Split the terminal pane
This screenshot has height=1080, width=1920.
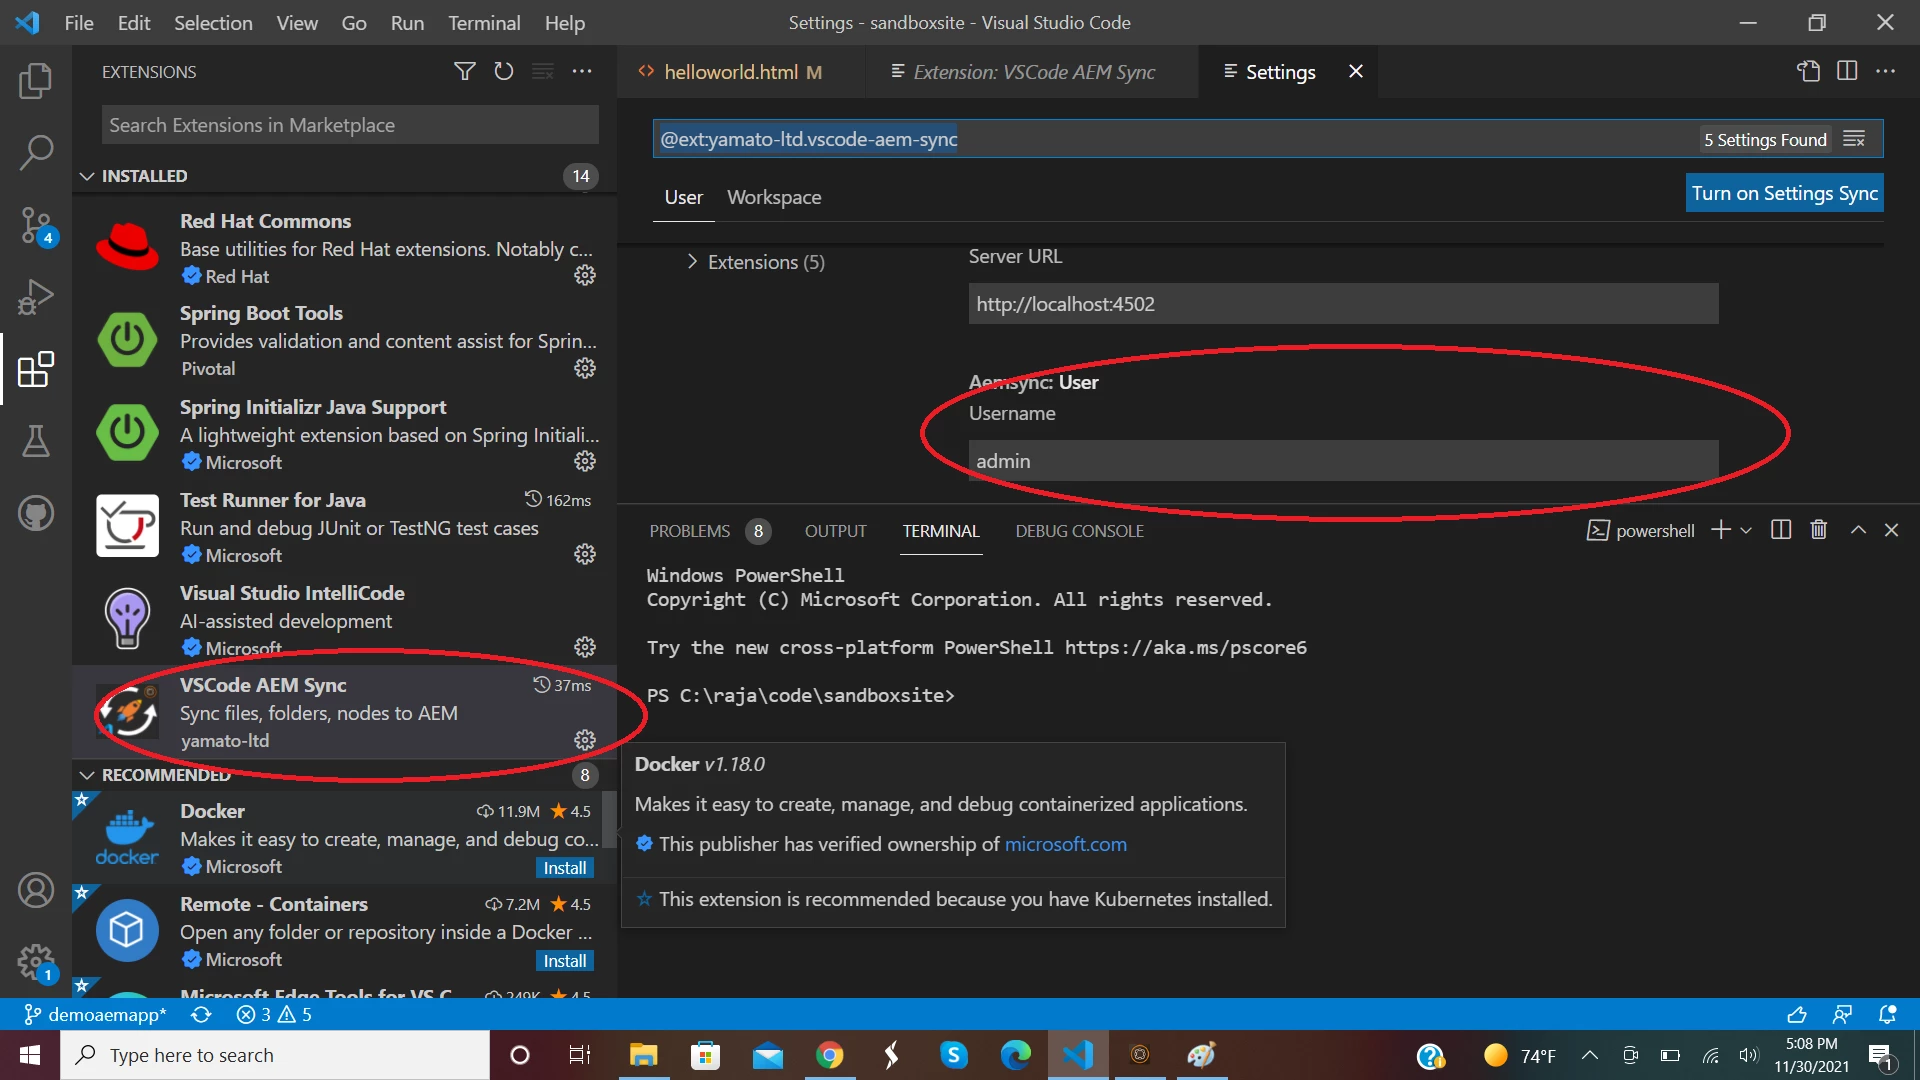(1780, 530)
